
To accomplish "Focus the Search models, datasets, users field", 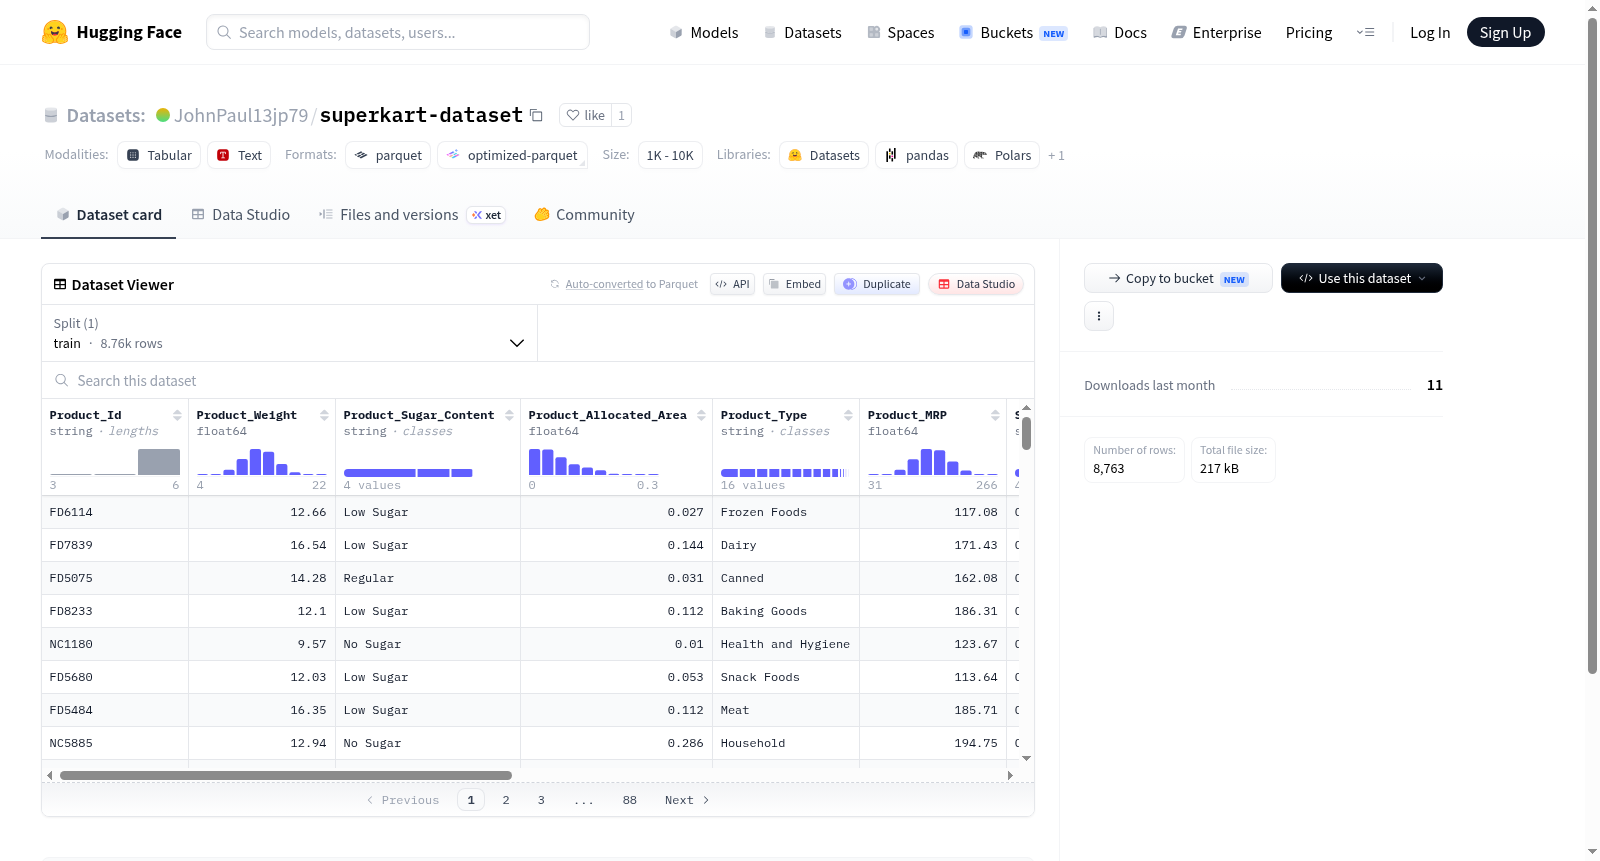I will (398, 32).
